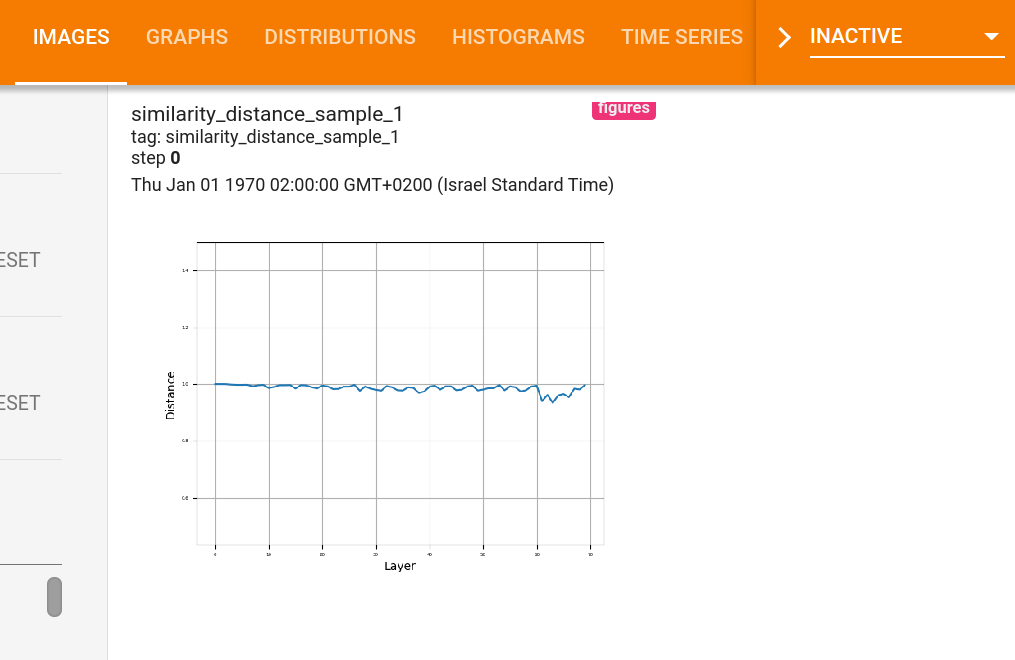The image size is (1015, 660).
Task: Click the sidebar vertical scrollbar thumb
Action: tap(54, 597)
